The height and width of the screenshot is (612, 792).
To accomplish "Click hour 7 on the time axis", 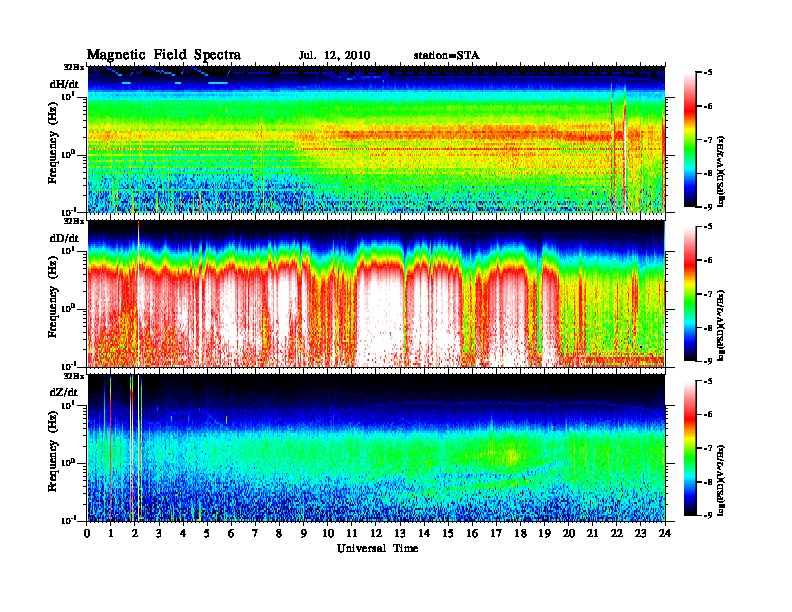I will pyautogui.click(x=256, y=533).
